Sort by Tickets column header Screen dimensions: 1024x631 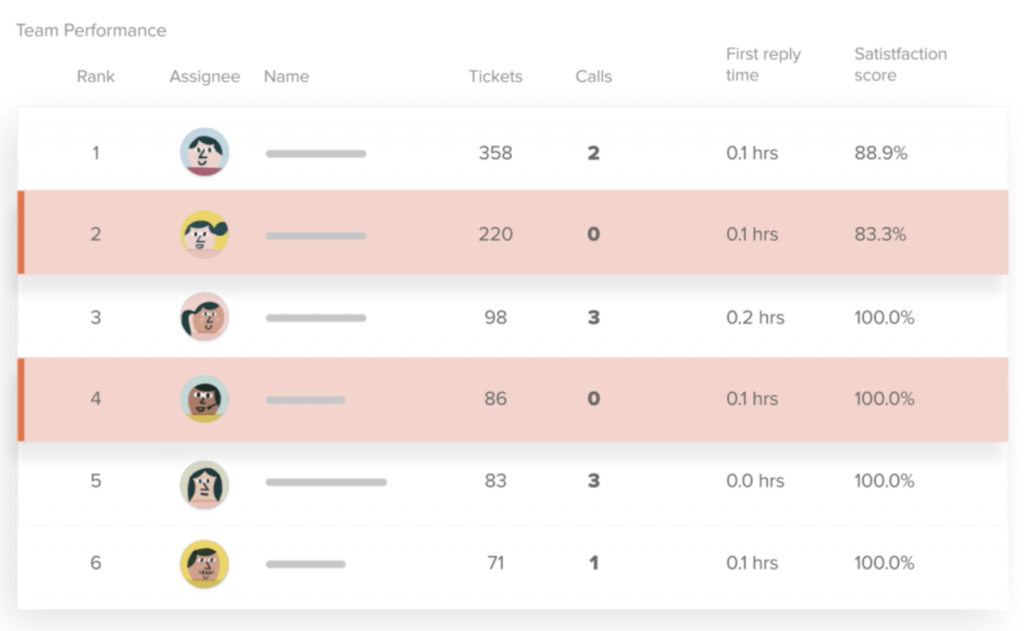pos(496,76)
